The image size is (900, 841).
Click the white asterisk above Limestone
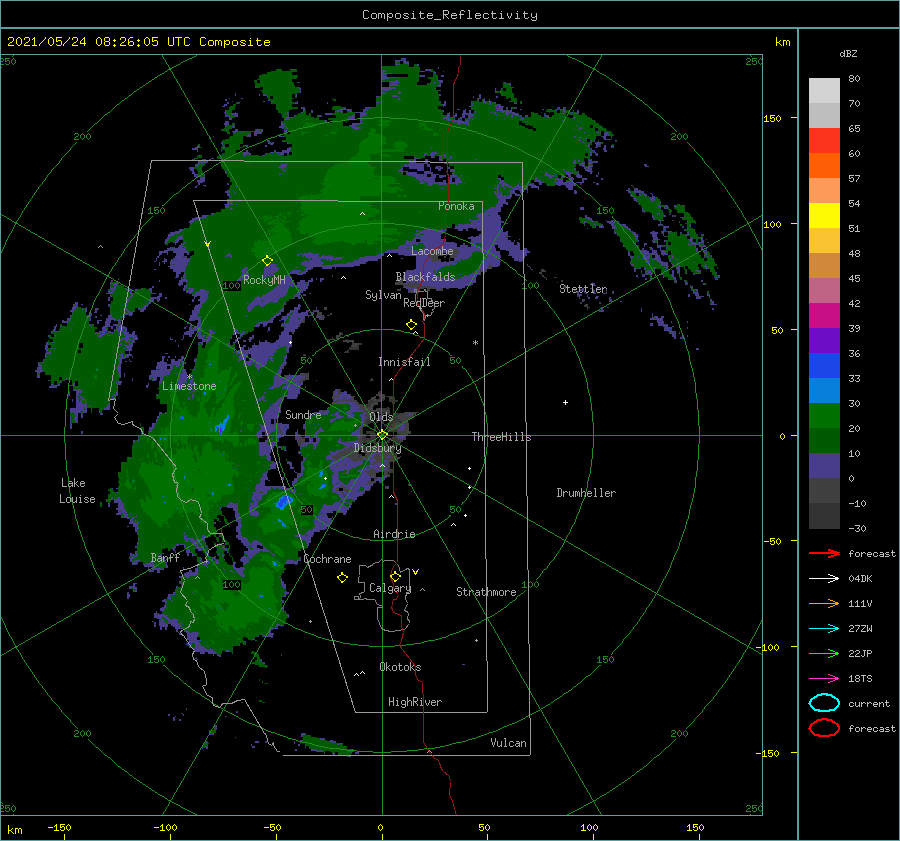189,377
